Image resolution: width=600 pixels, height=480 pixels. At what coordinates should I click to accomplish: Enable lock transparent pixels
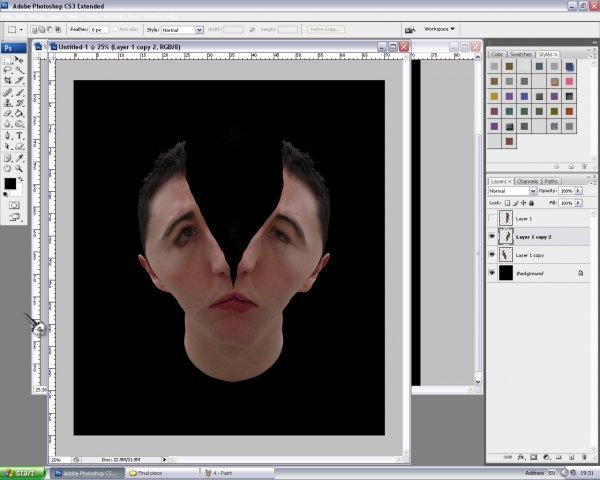click(507, 203)
